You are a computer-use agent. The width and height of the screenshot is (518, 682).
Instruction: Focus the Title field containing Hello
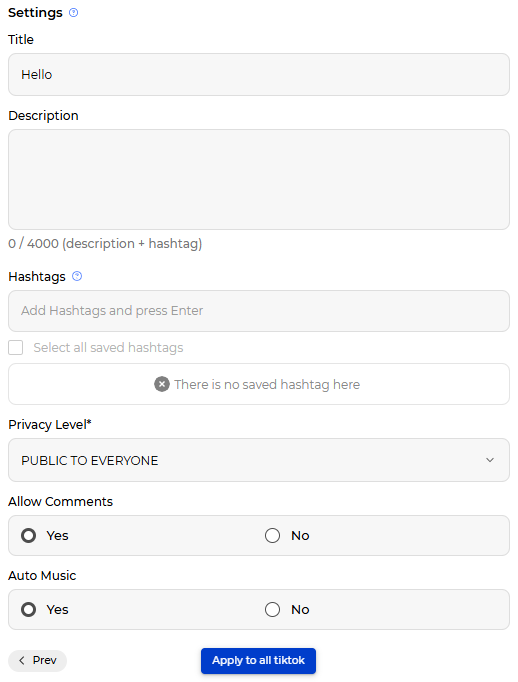click(259, 74)
